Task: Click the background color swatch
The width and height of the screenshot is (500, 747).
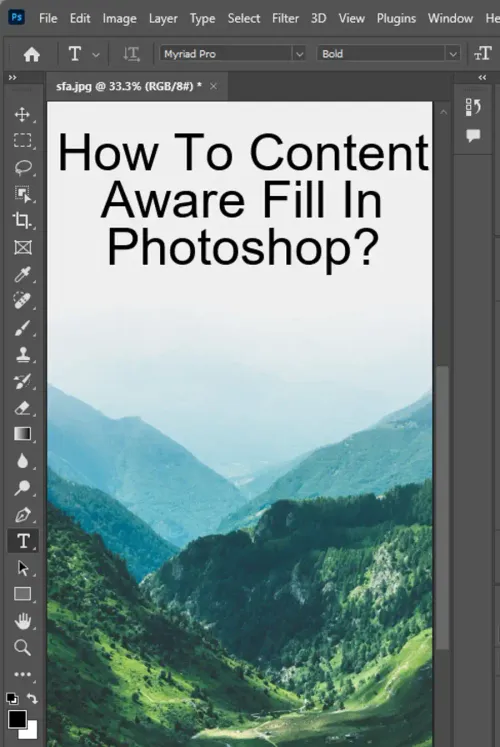Action: point(31,733)
